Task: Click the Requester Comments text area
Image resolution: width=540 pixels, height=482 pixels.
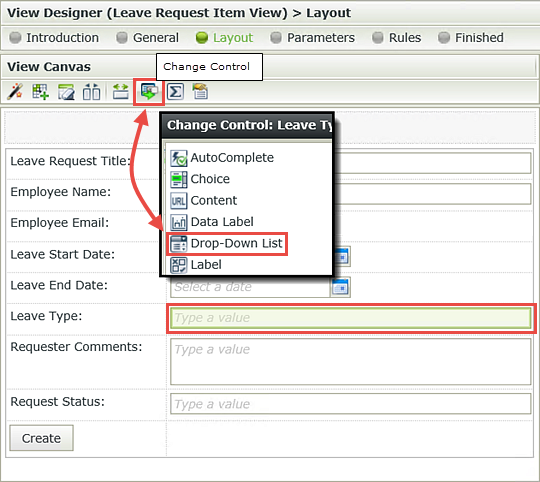Action: [x=351, y=362]
